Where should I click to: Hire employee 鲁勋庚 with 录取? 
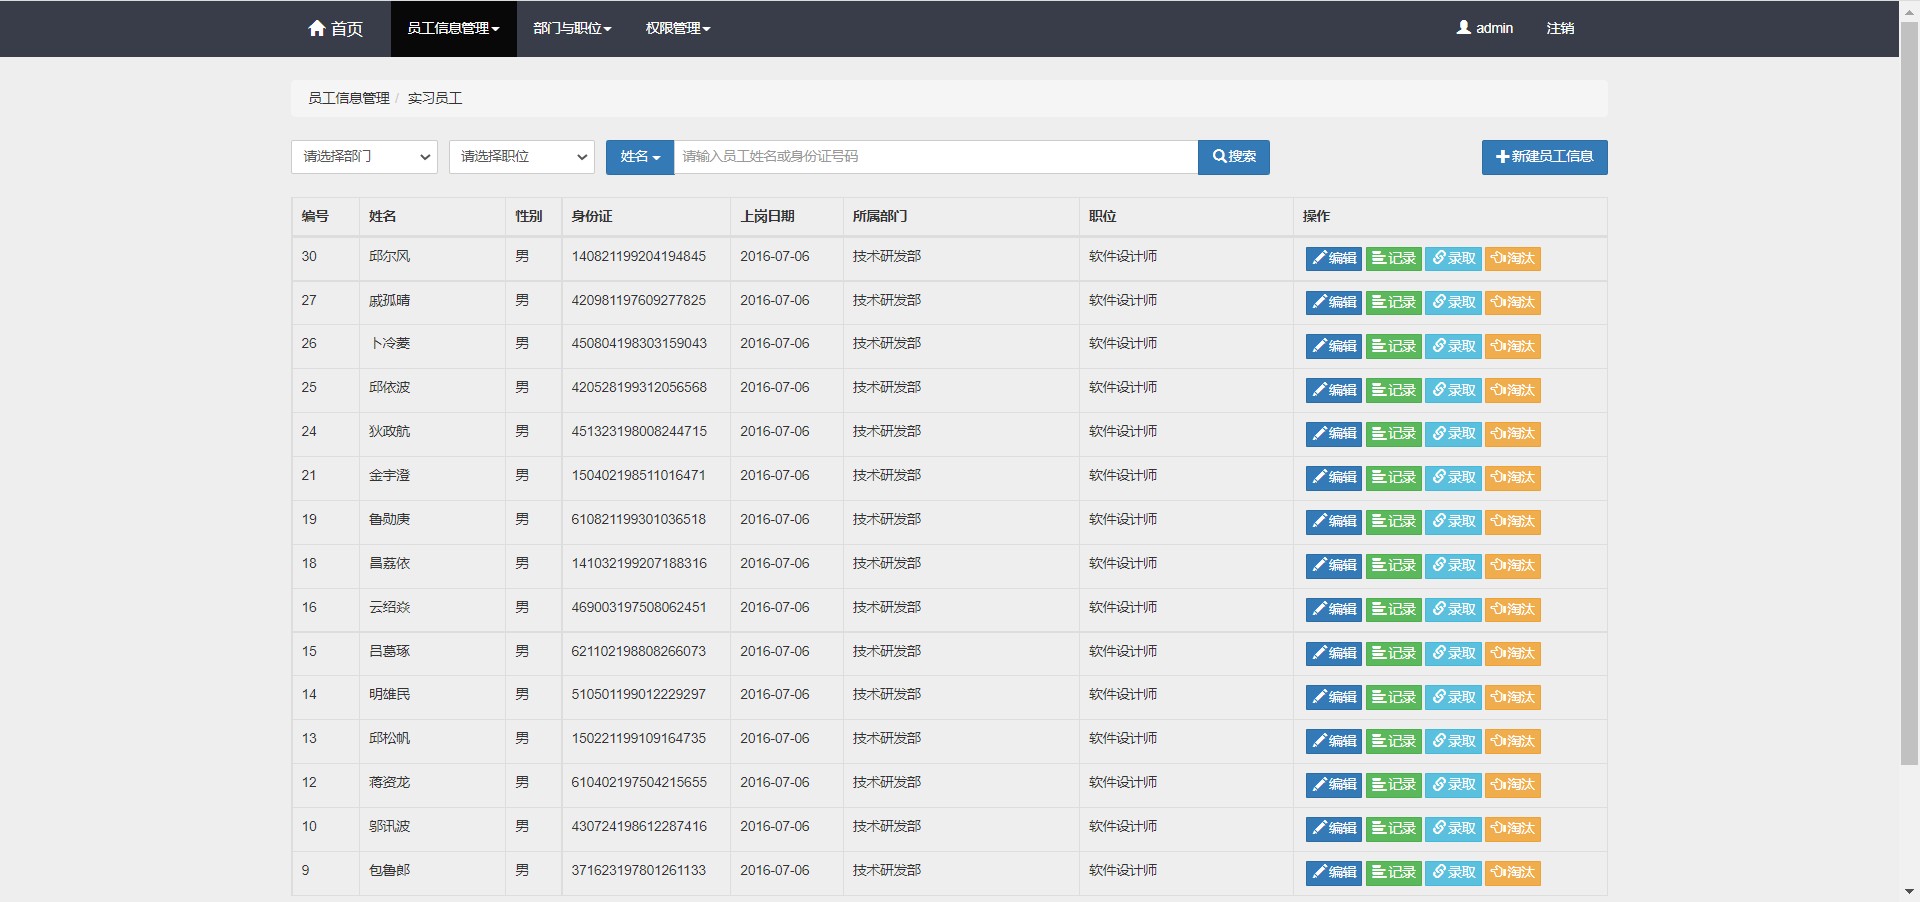coord(1453,521)
